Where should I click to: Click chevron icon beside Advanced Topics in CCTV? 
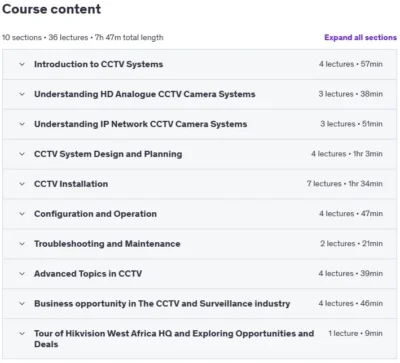click(22, 274)
